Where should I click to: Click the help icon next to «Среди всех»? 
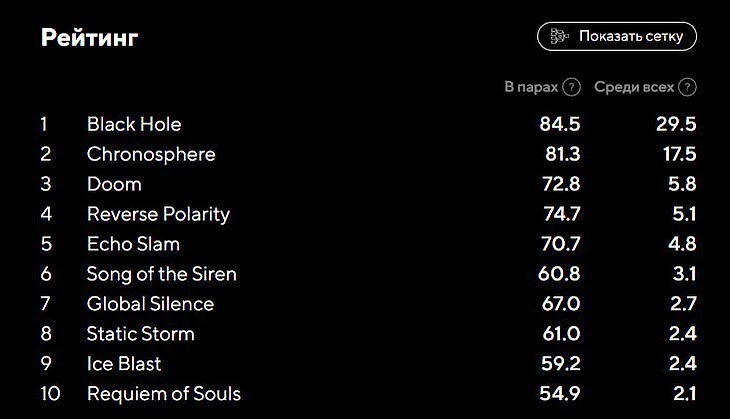pyautogui.click(x=687, y=87)
